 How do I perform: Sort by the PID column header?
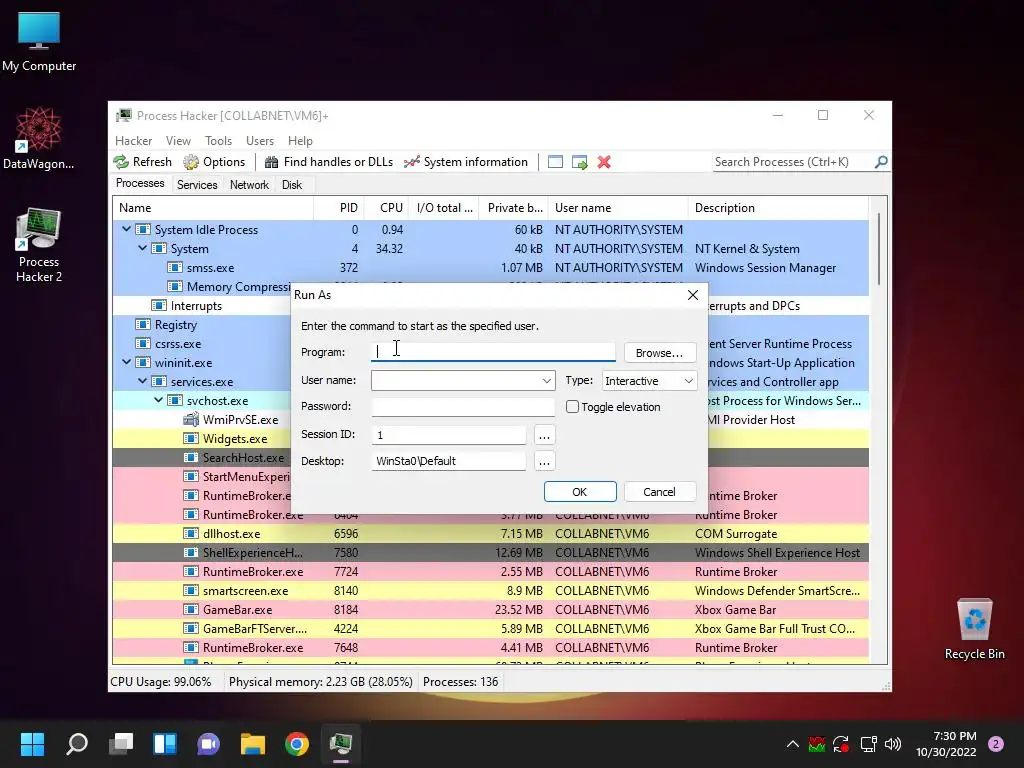tap(339, 208)
